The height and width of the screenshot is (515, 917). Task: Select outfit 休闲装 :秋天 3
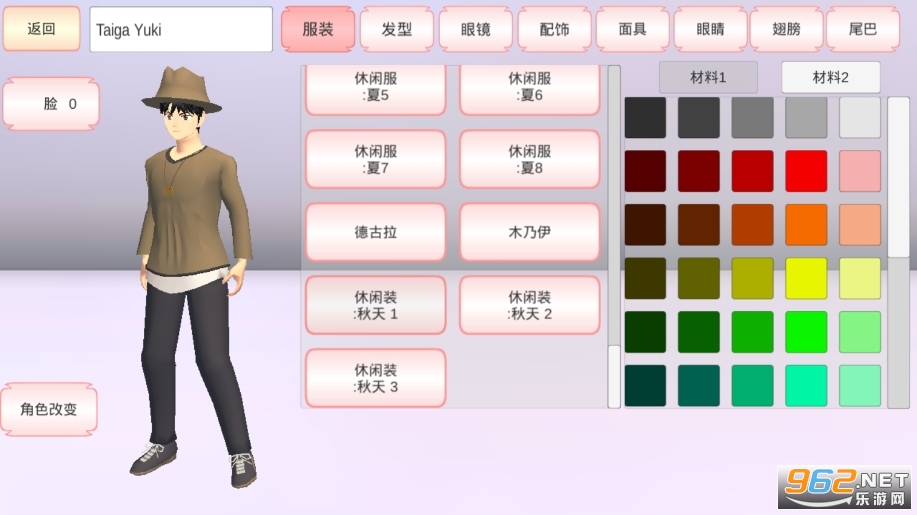pyautogui.click(x=375, y=378)
